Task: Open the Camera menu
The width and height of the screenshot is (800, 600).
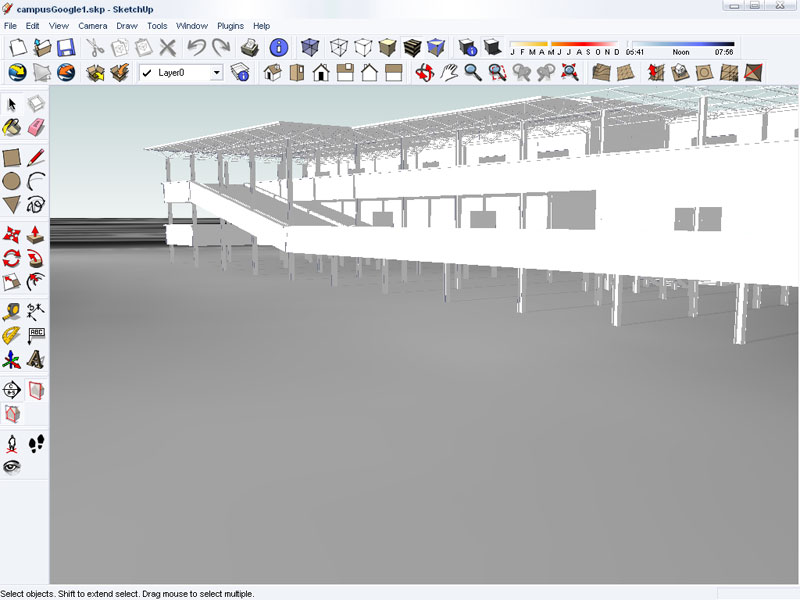Action: tap(92, 25)
